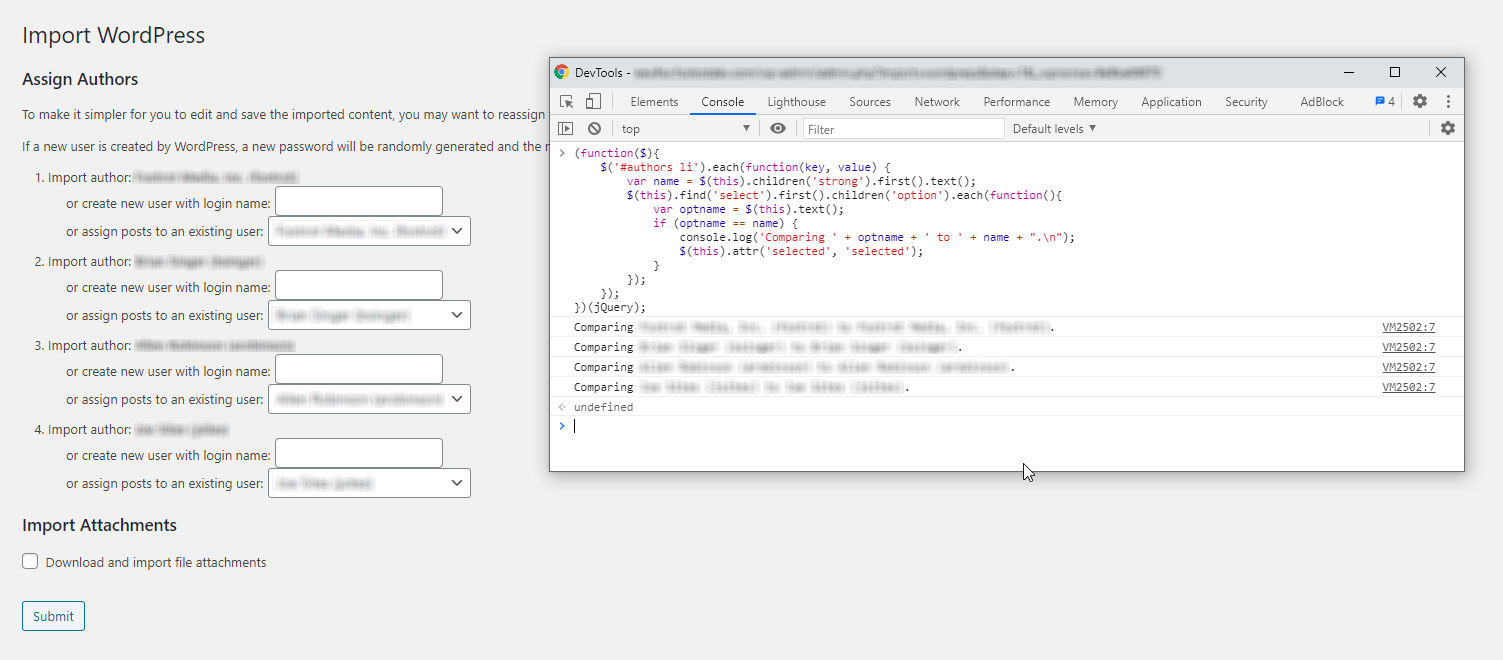The width and height of the screenshot is (1503, 660).
Task: Open existing user dropdown for author 4
Action: tap(369, 483)
